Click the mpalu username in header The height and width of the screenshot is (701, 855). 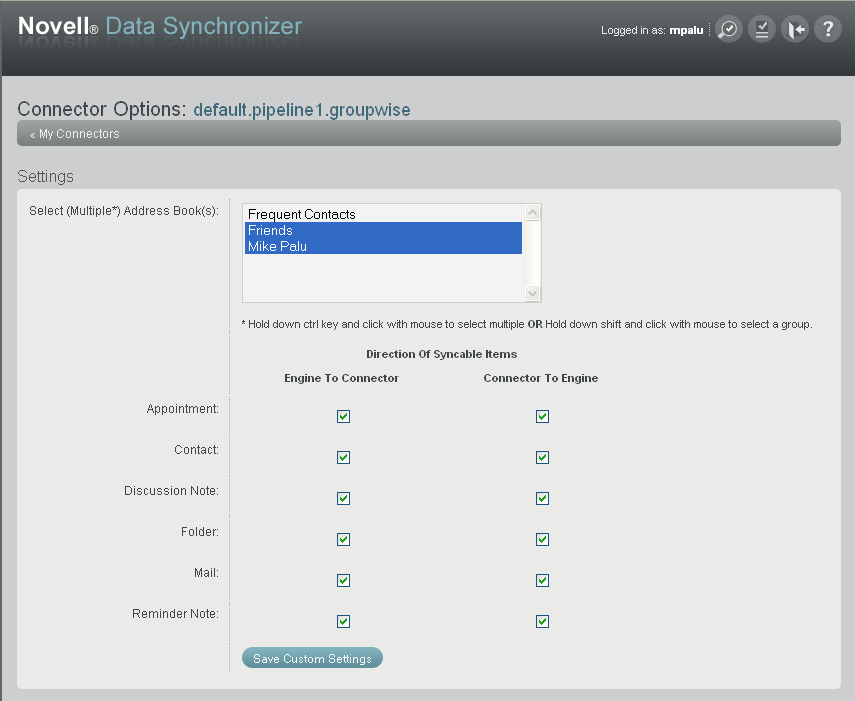(686, 30)
